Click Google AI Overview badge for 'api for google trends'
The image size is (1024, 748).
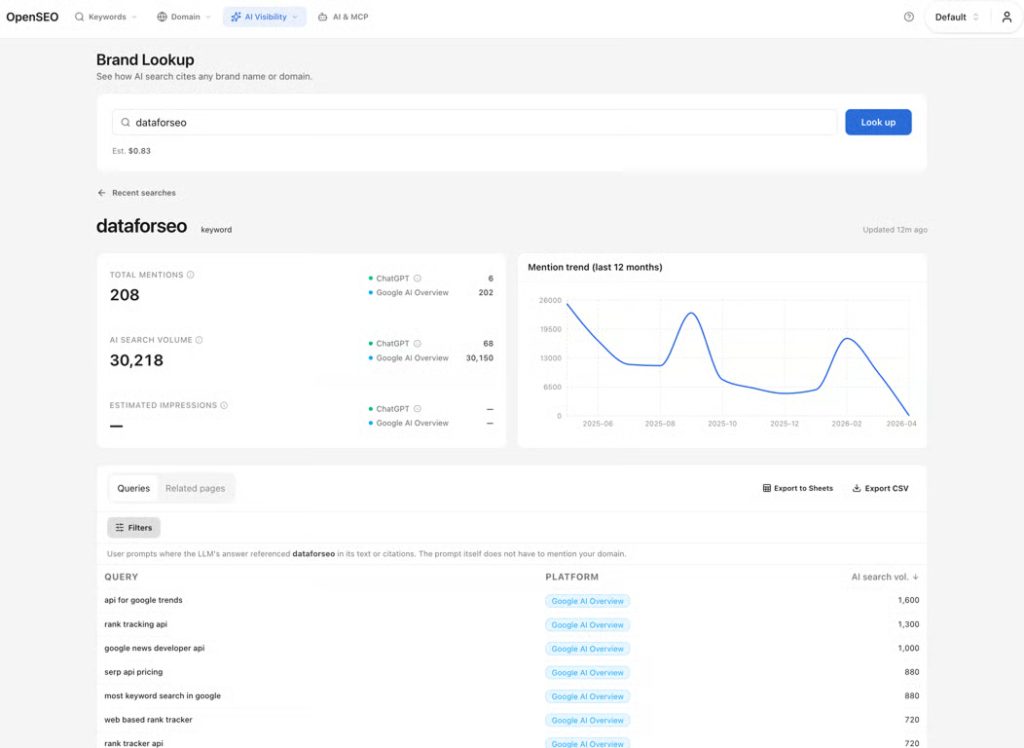click(x=587, y=601)
